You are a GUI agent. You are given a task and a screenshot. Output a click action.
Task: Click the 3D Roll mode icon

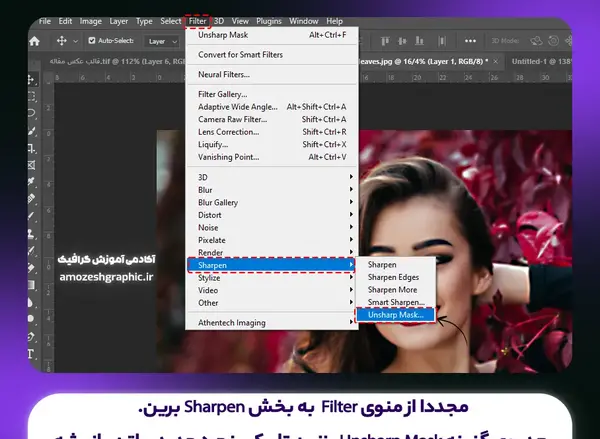553,41
